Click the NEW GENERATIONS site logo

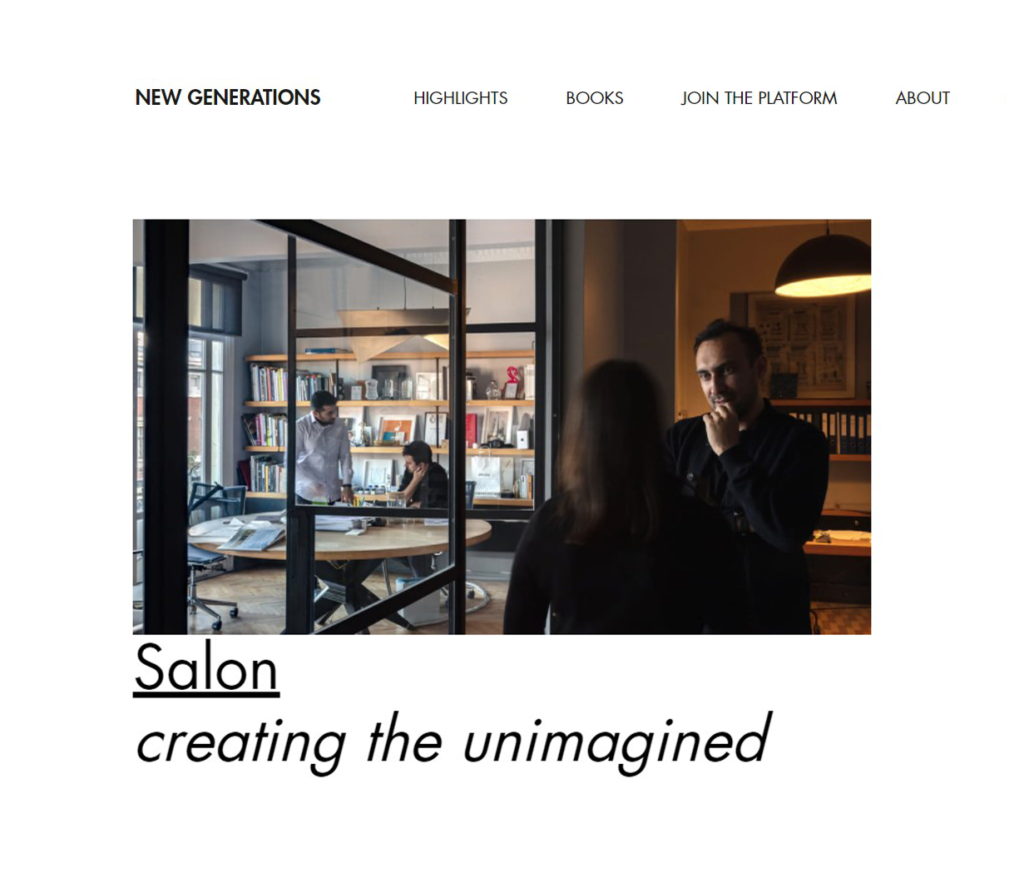click(227, 98)
